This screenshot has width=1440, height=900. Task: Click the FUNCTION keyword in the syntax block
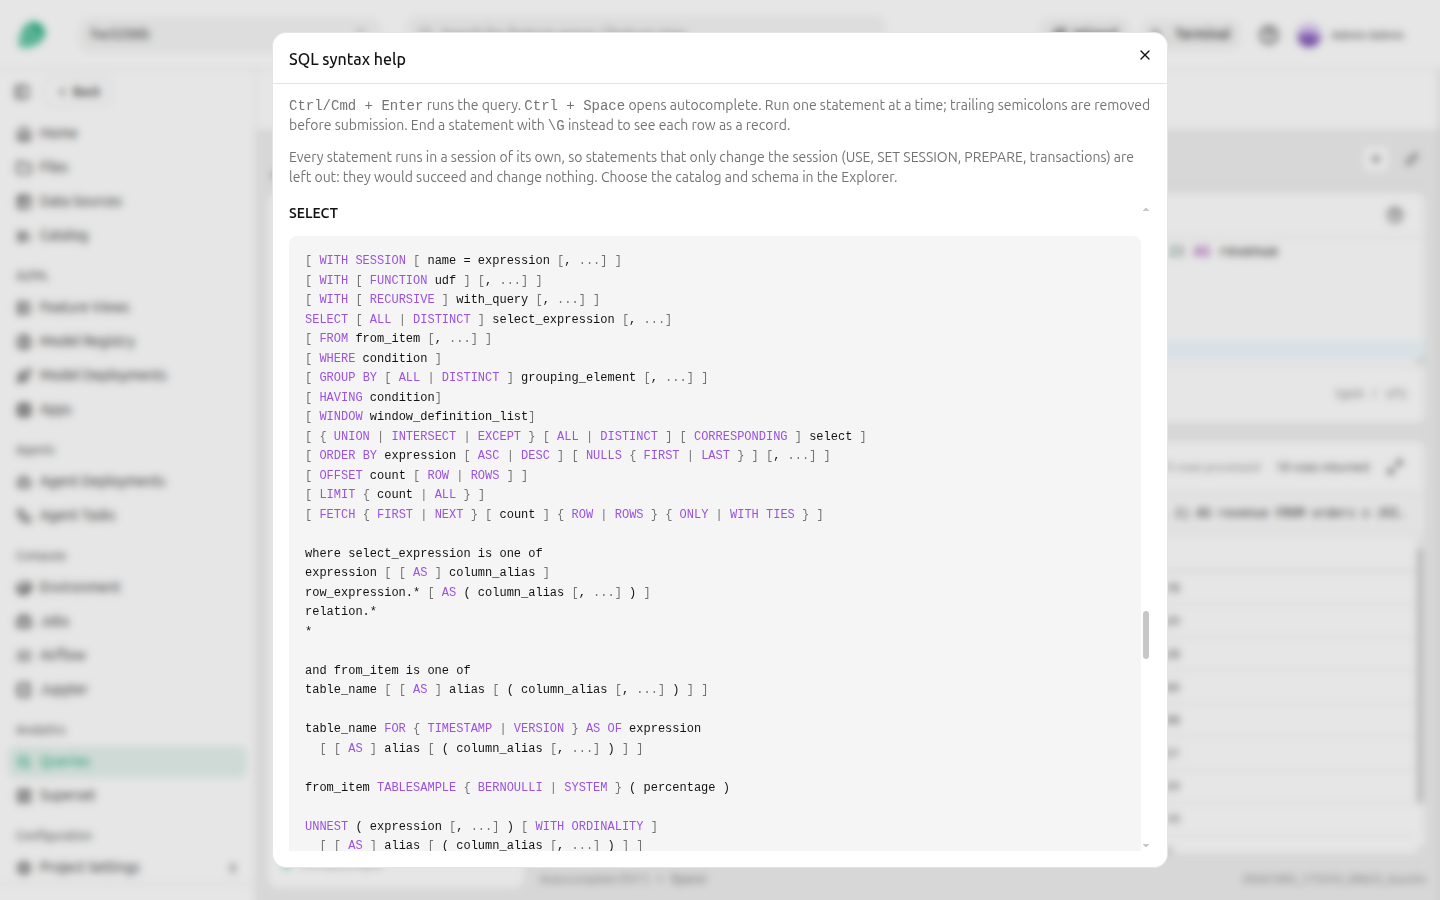click(x=399, y=280)
